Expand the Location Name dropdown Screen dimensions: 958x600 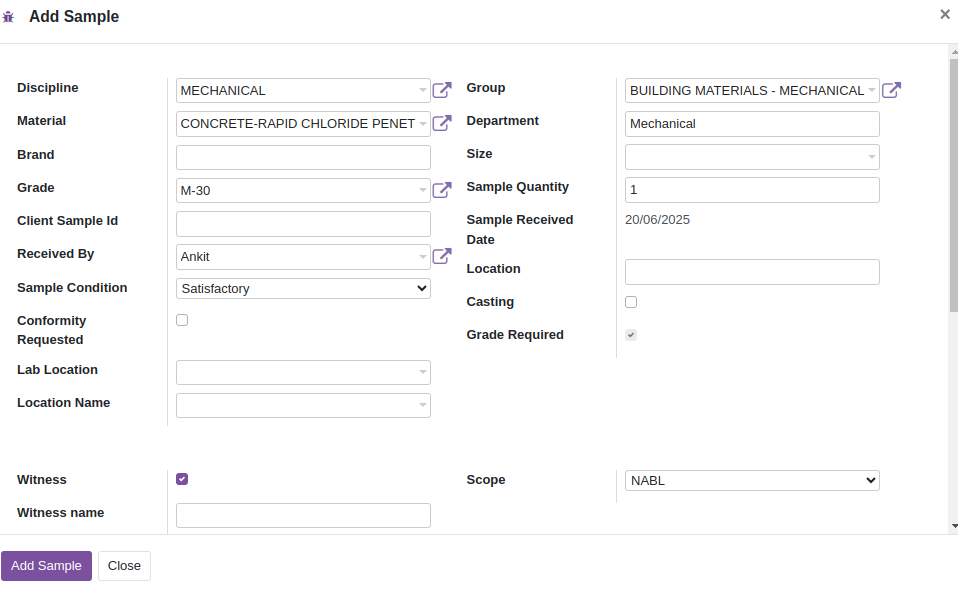coord(303,405)
